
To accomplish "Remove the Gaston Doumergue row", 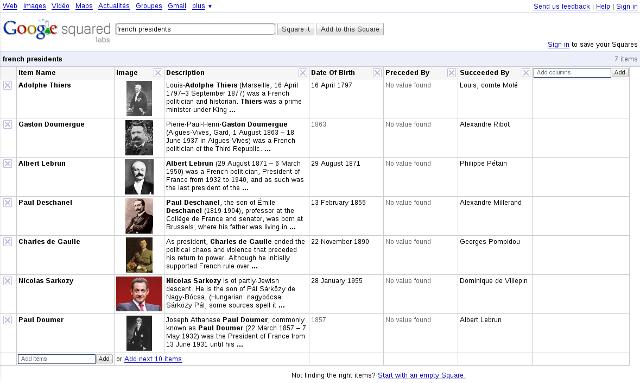I will click(7, 125).
